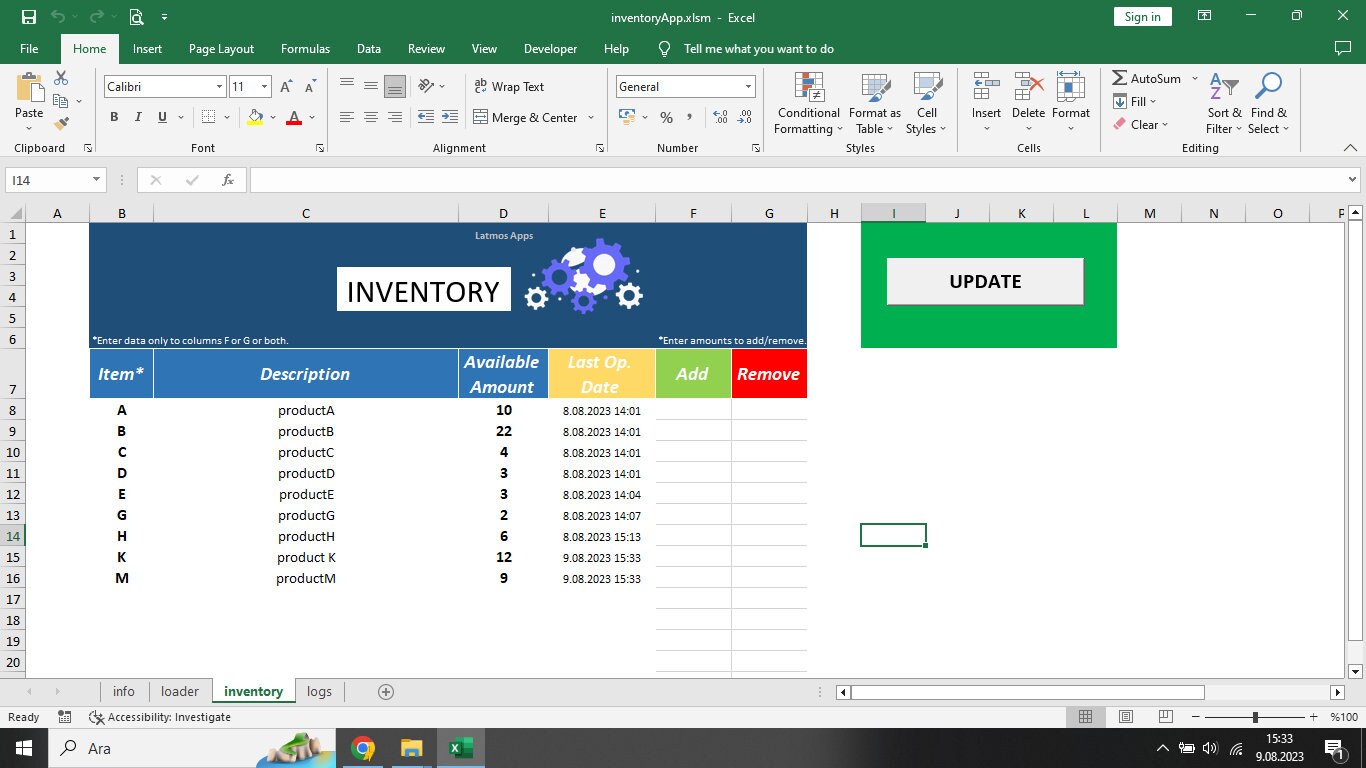Toggle italic formatting
This screenshot has width=1366, height=768.
point(137,117)
